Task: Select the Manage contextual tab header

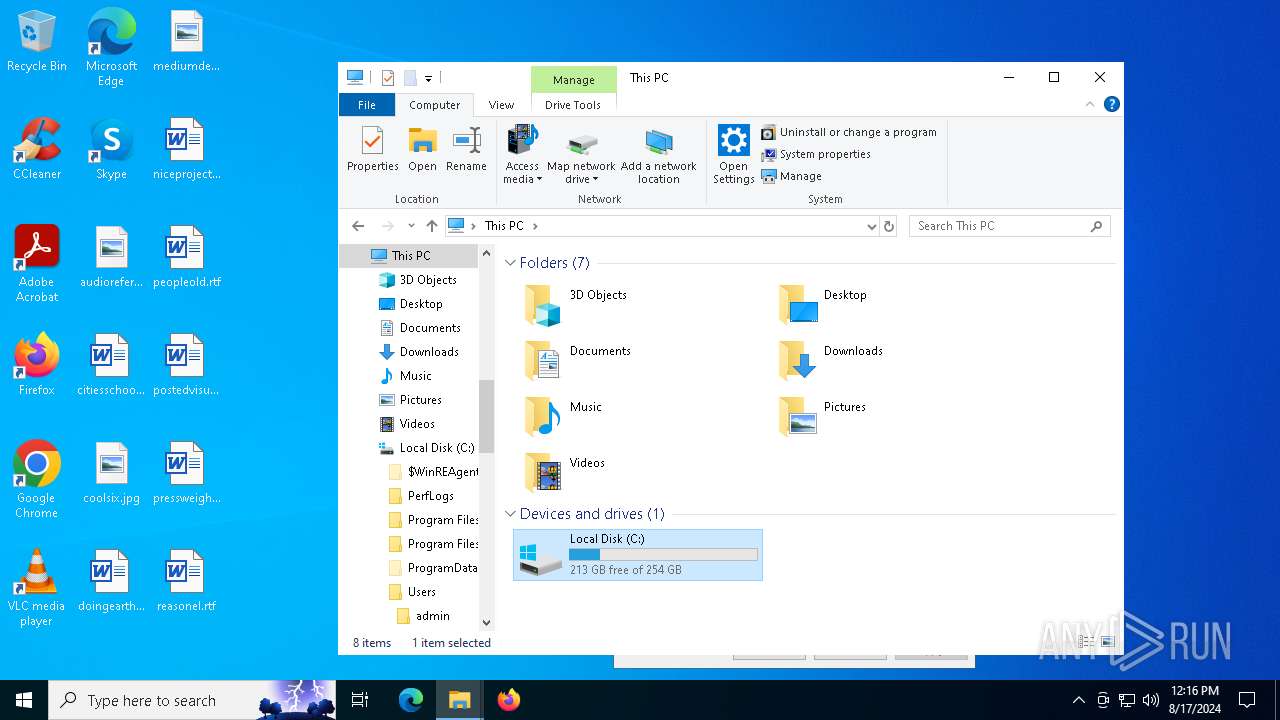Action: tap(574, 80)
